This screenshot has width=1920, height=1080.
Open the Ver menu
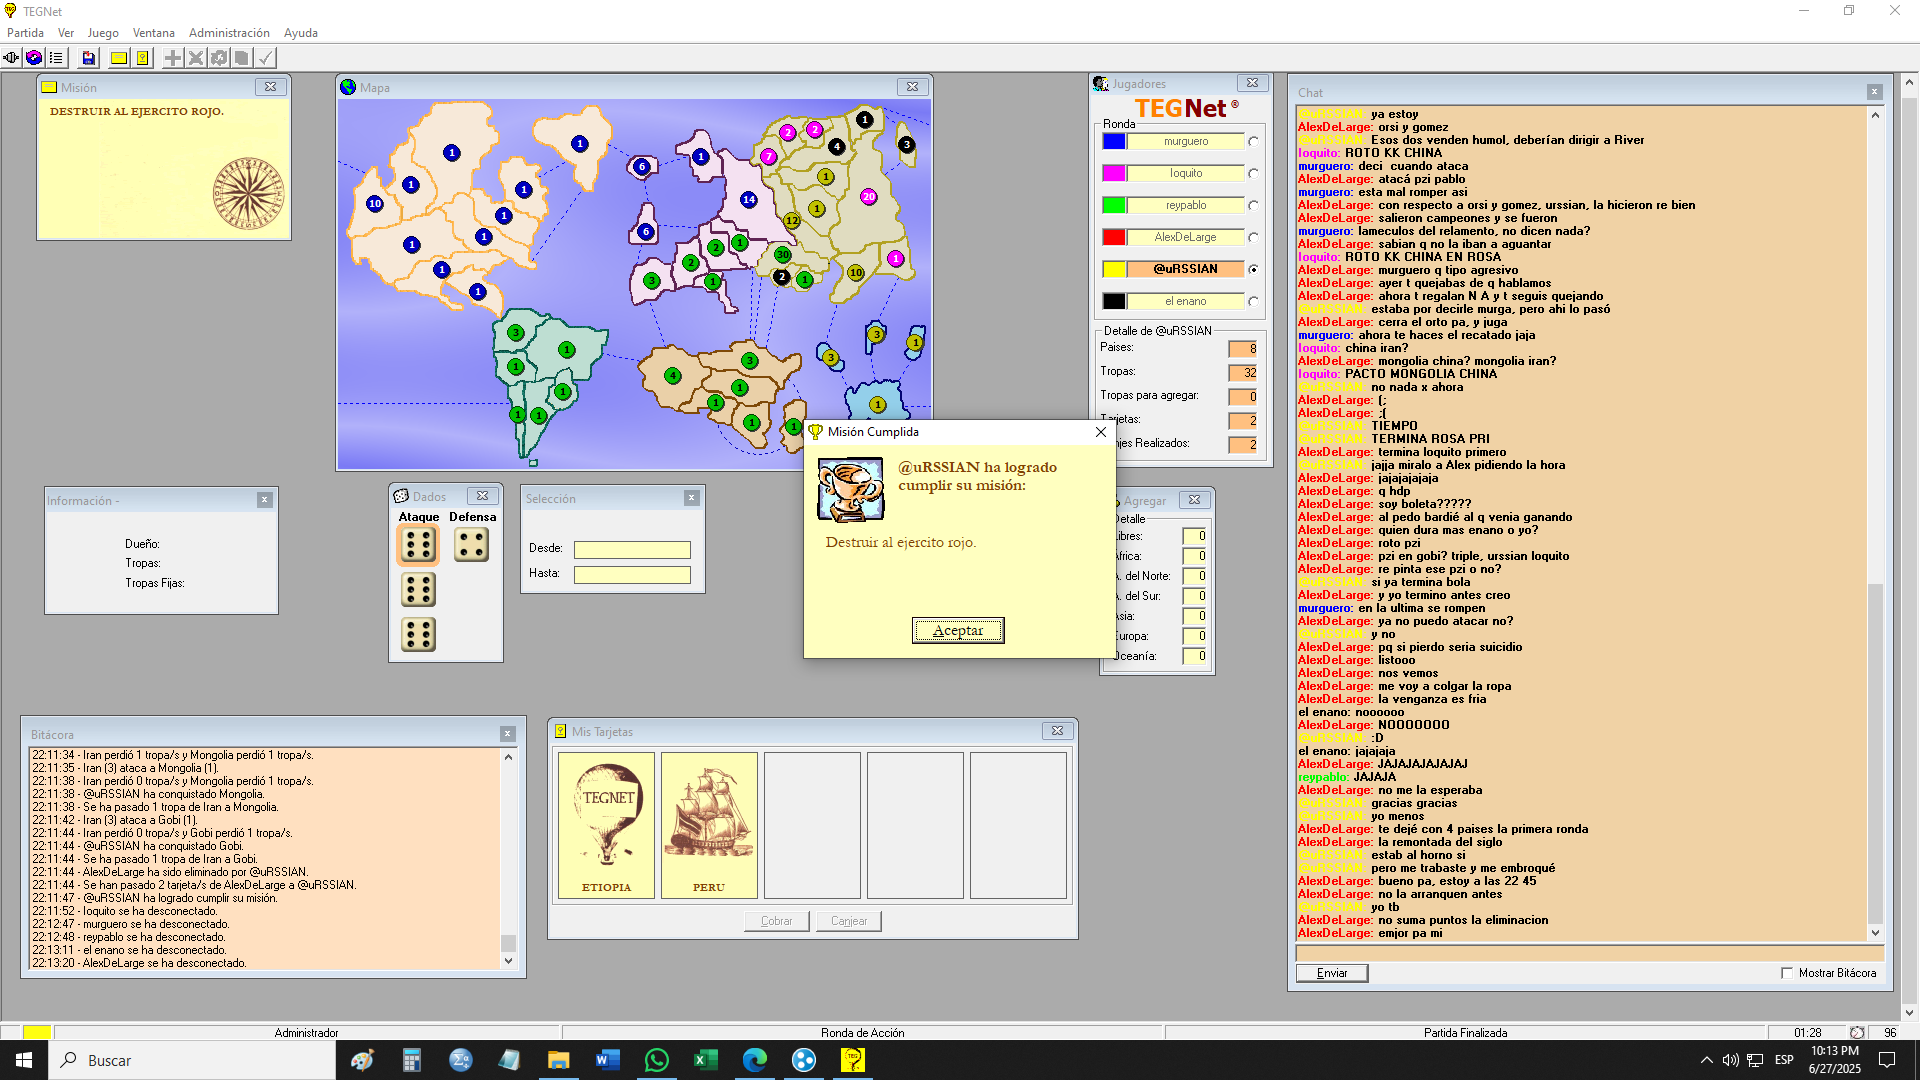66,33
